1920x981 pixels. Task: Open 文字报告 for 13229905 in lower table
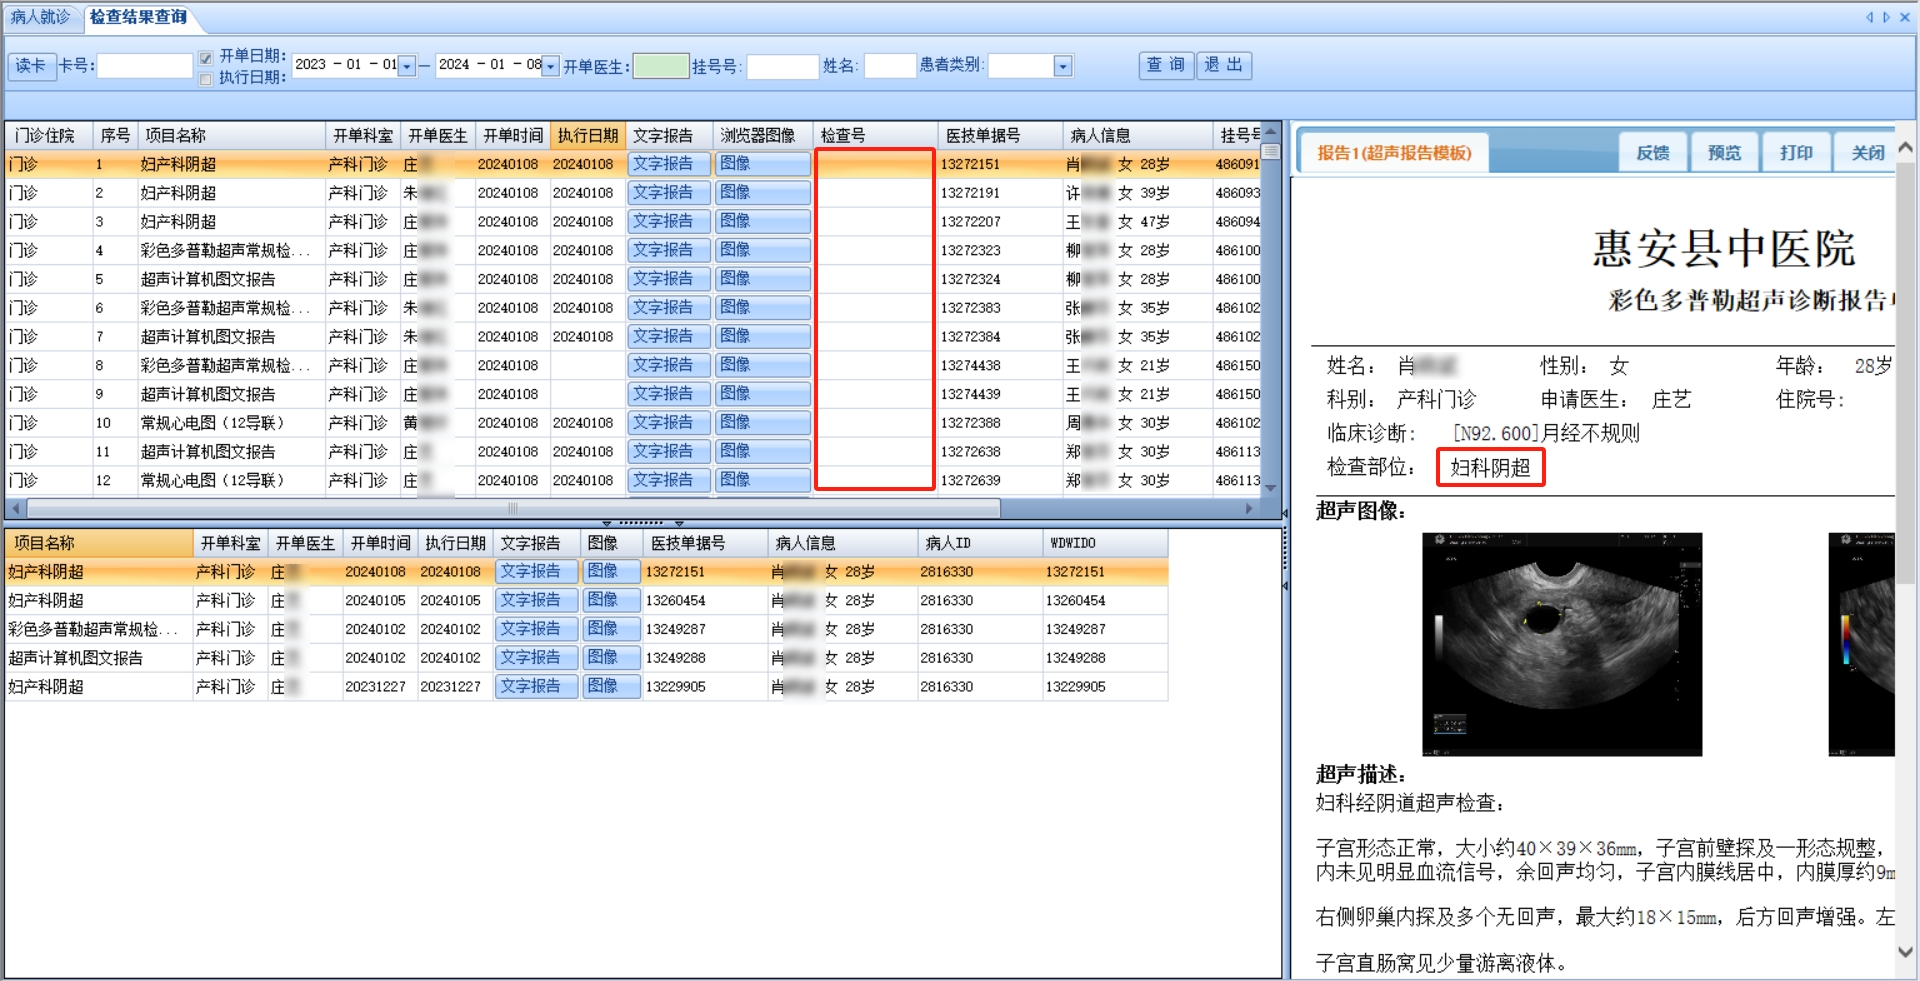coord(536,687)
